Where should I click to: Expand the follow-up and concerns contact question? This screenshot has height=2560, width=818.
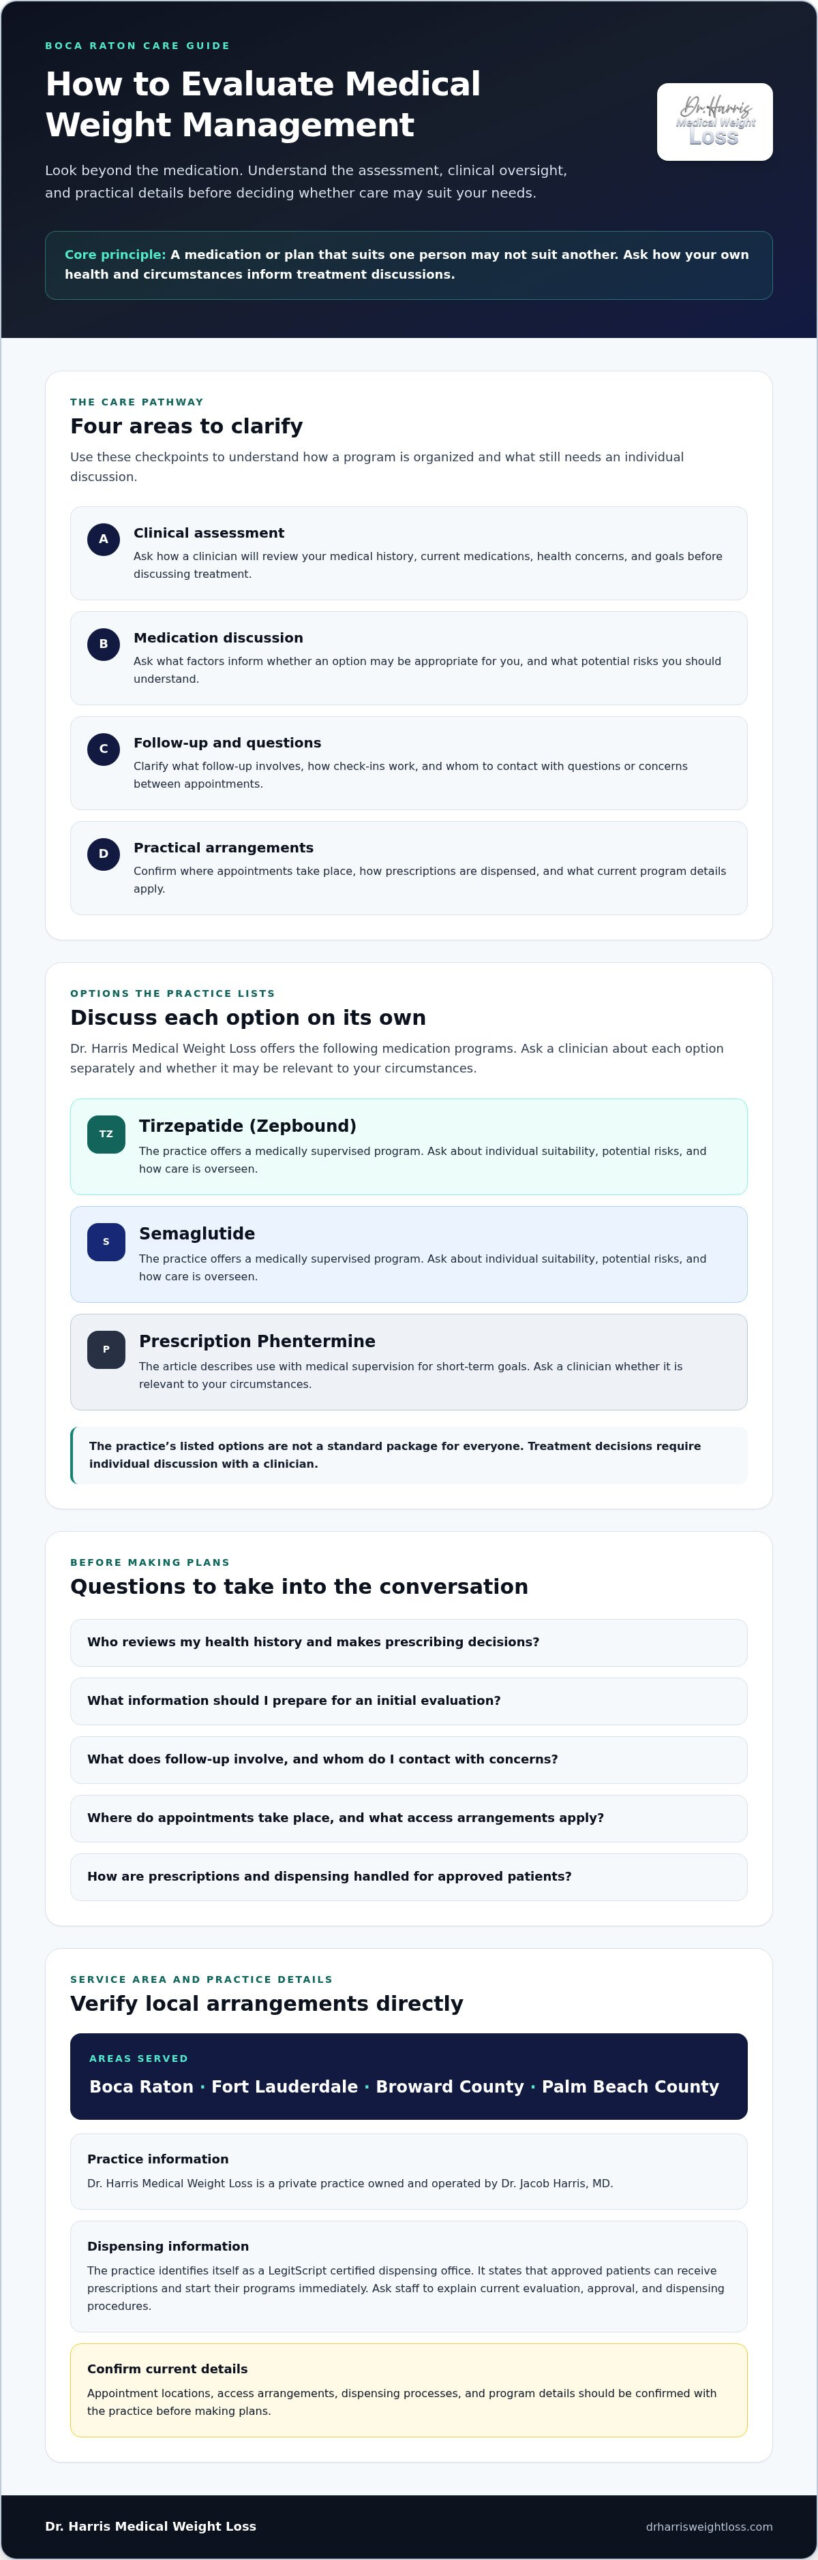(408, 1759)
